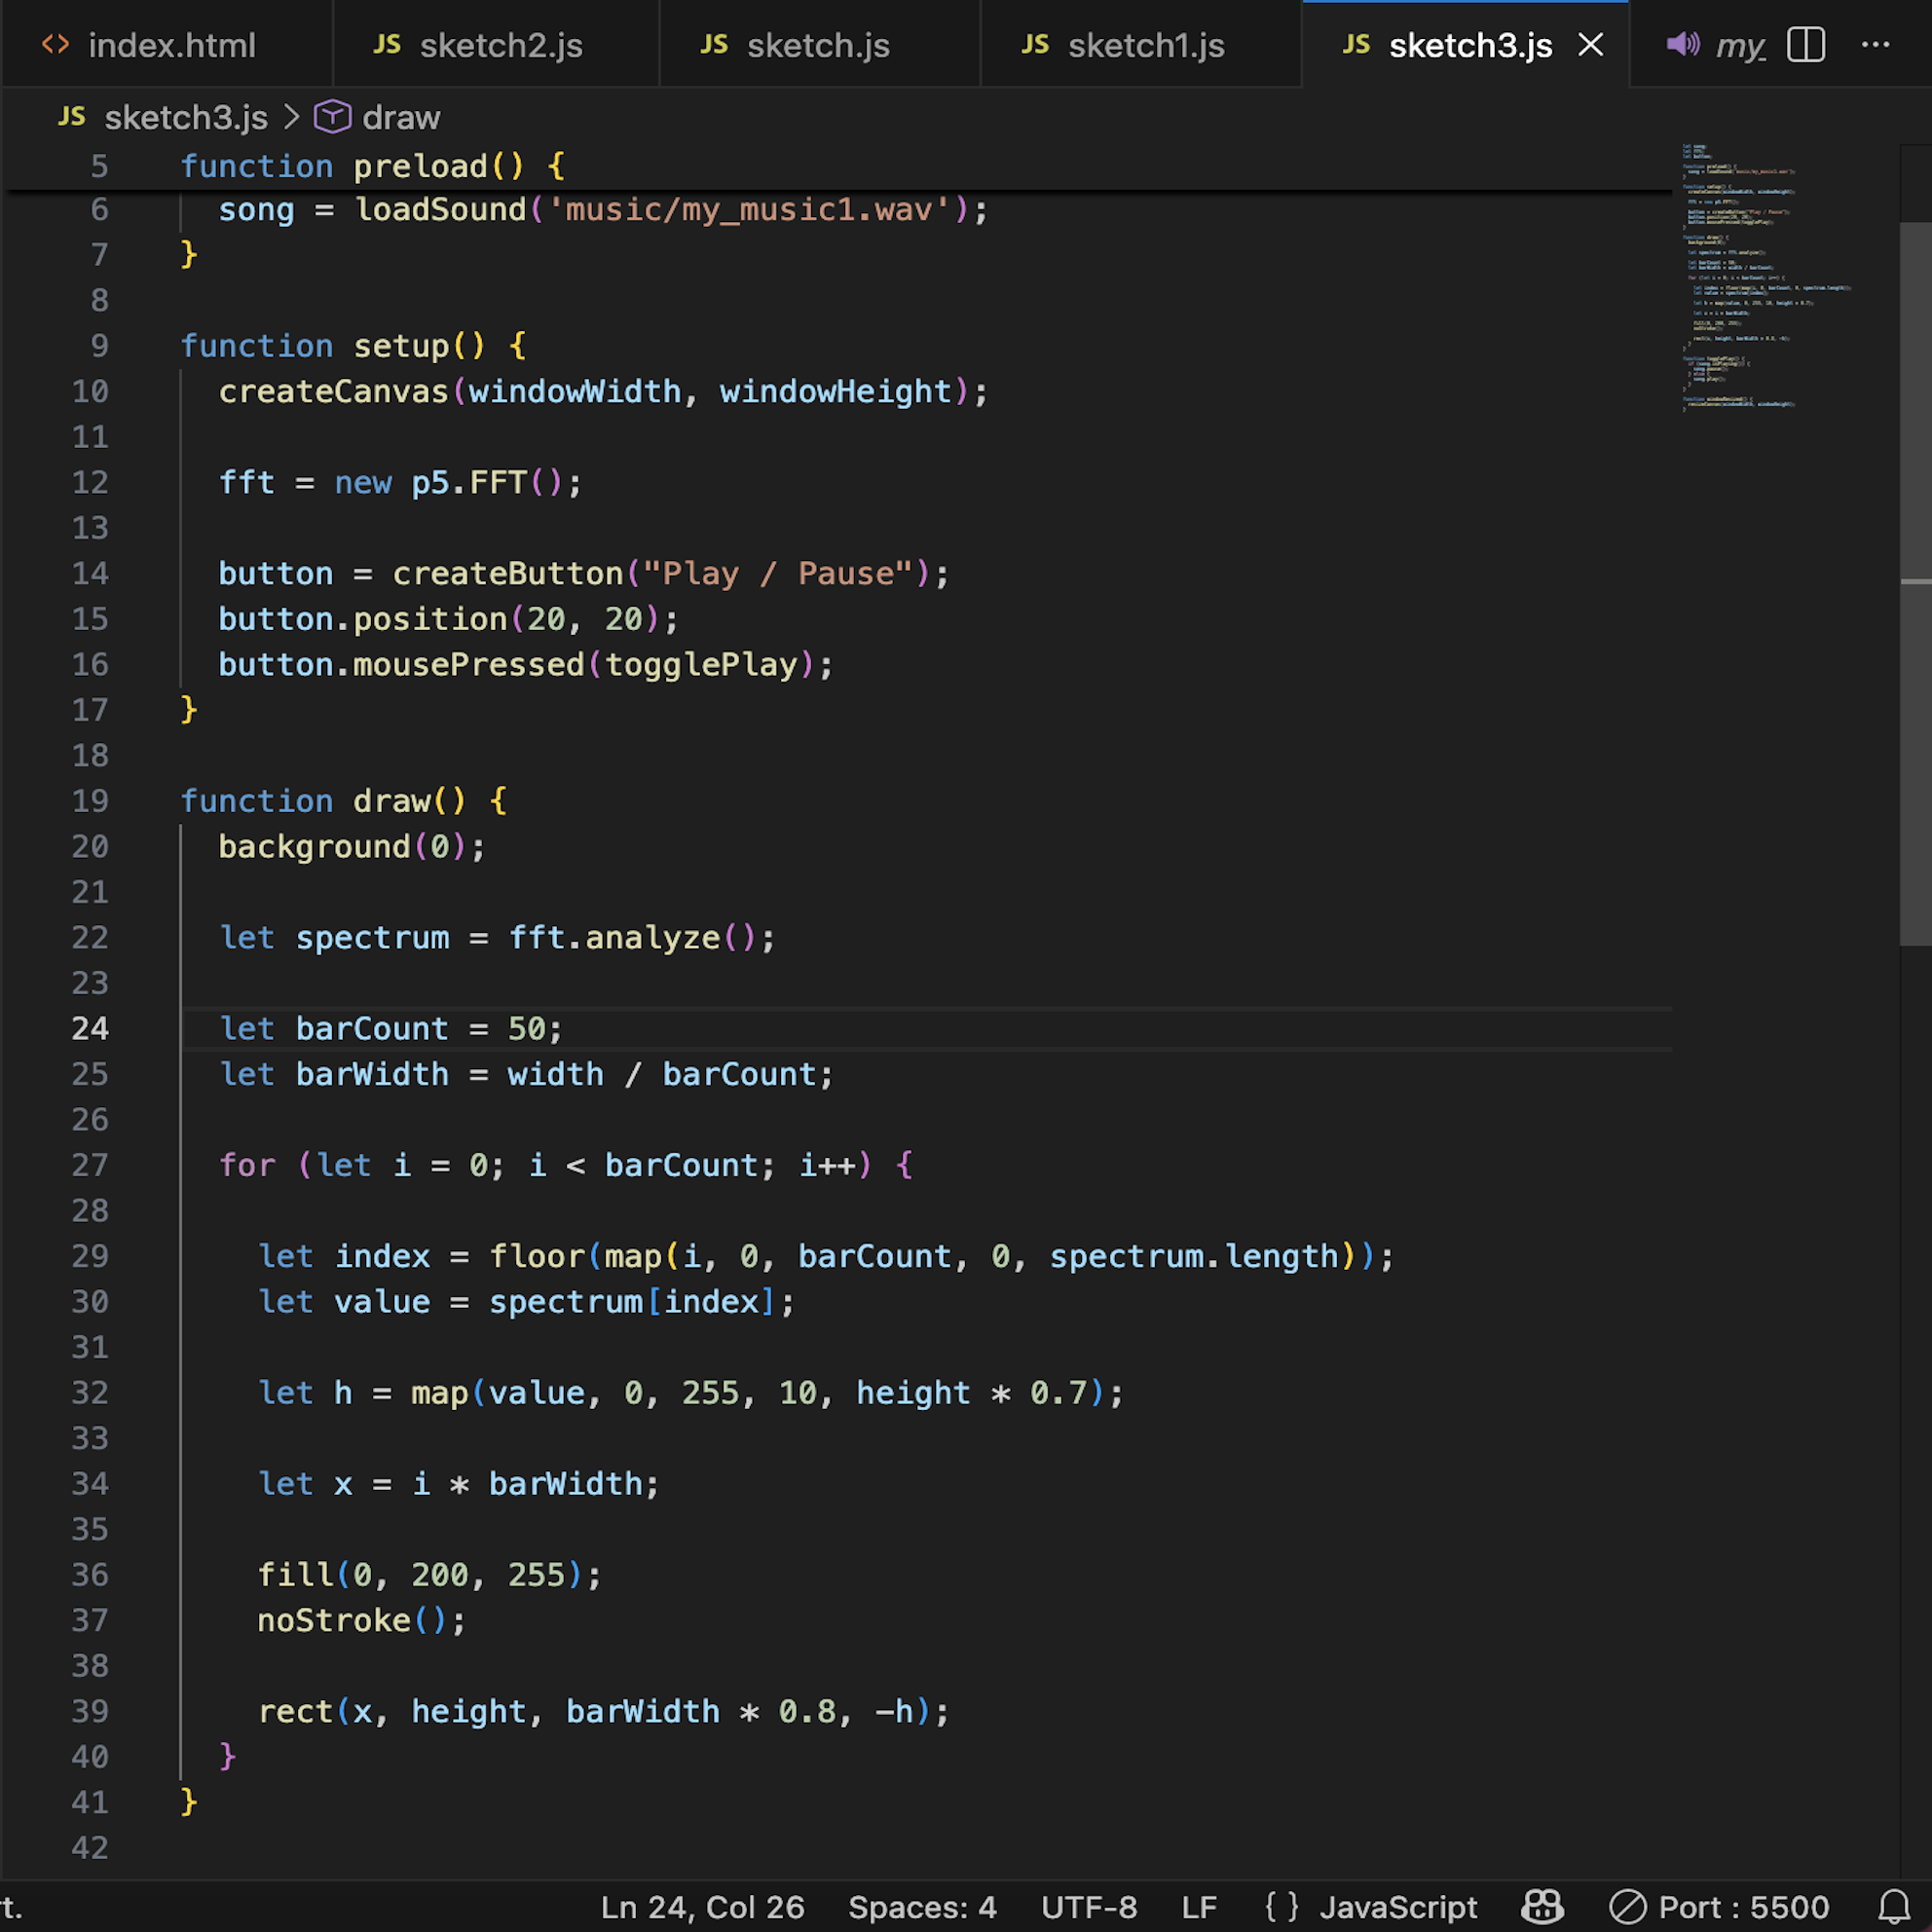Open Go to Line via Ln 24, Col 26
The width and height of the screenshot is (1932, 1932).
coord(702,1907)
